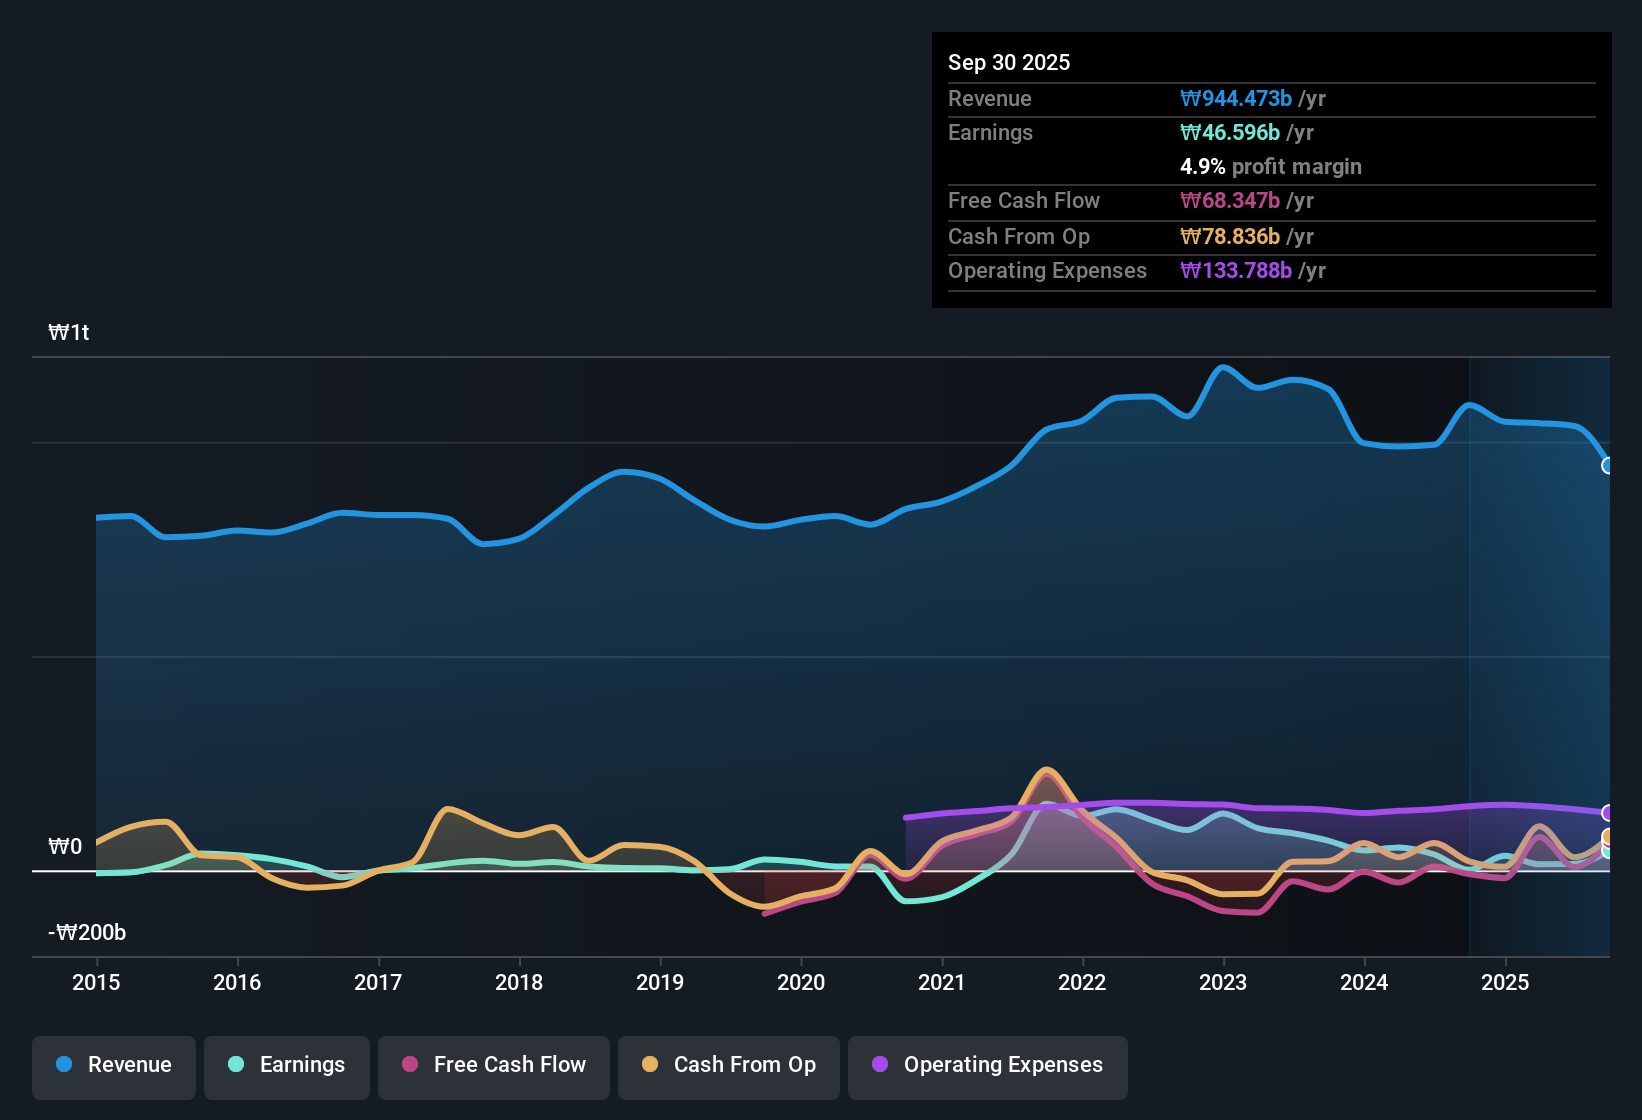Expand the Sep 30 2025 data panel
This screenshot has width=1642, height=1120.
[x=1009, y=62]
